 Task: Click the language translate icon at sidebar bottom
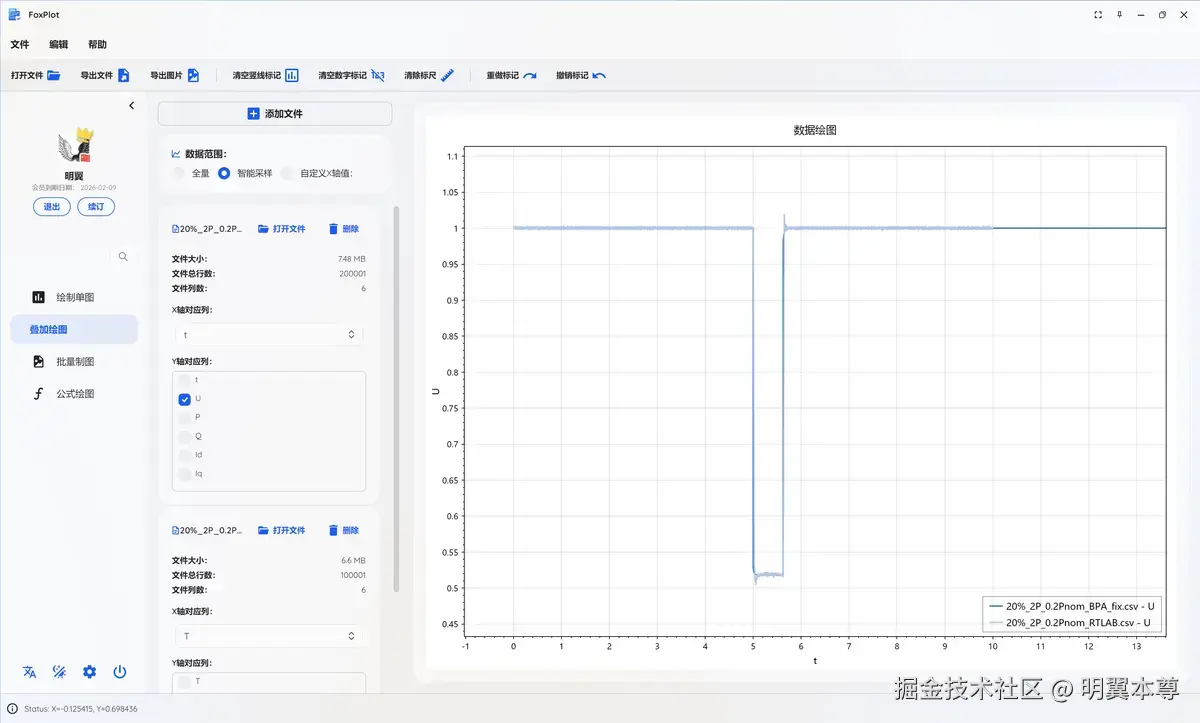30,672
